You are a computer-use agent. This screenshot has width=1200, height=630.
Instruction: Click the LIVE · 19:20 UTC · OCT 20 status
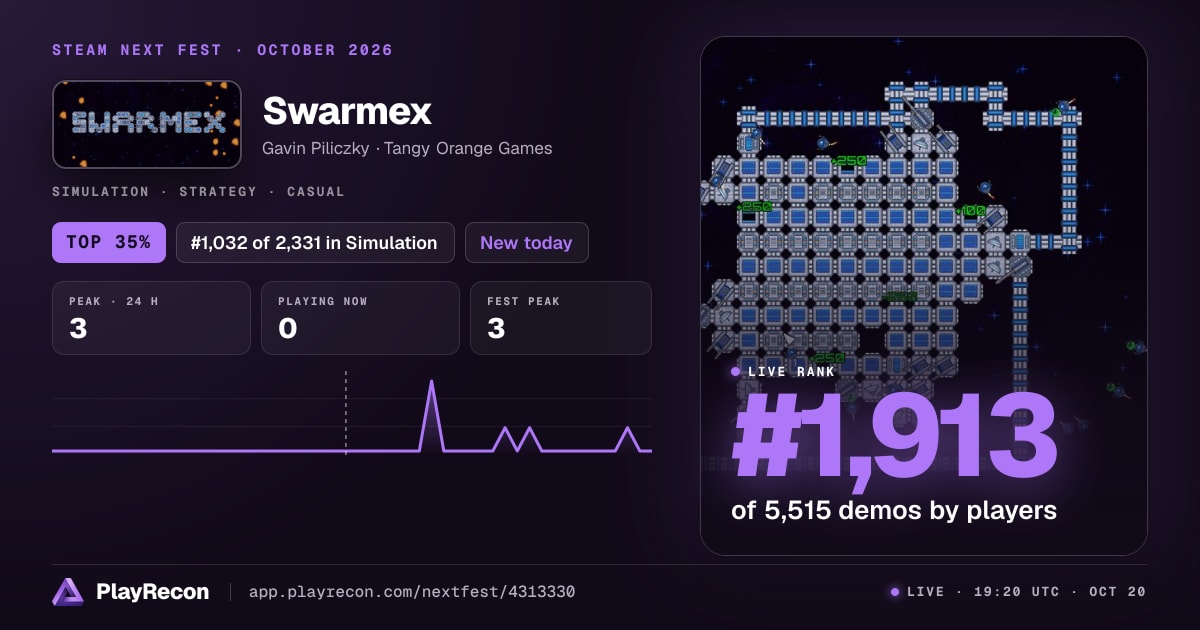[x=1018, y=592]
